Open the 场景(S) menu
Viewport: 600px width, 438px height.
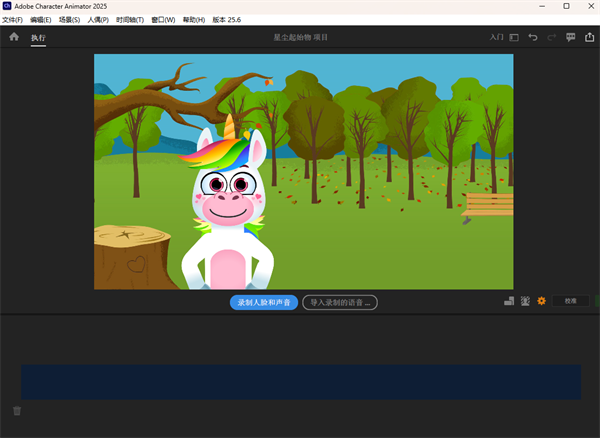(x=69, y=20)
